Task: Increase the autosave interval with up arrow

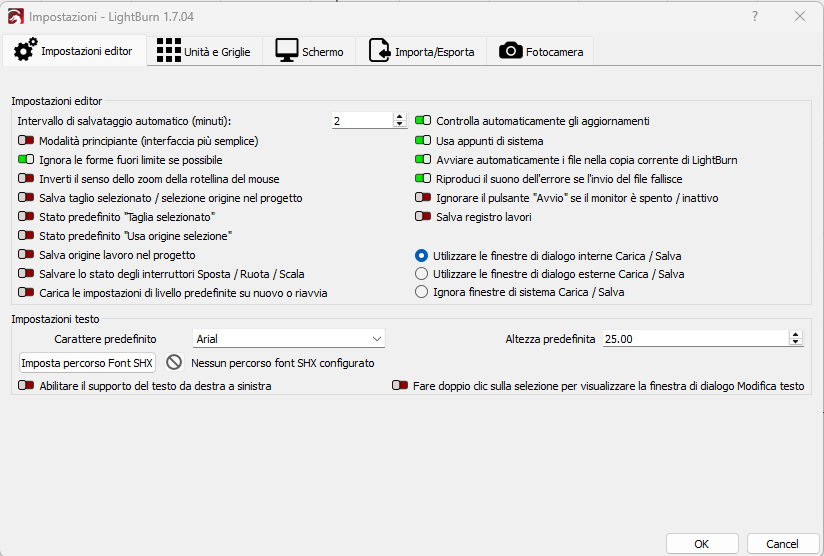Action: (x=400, y=116)
